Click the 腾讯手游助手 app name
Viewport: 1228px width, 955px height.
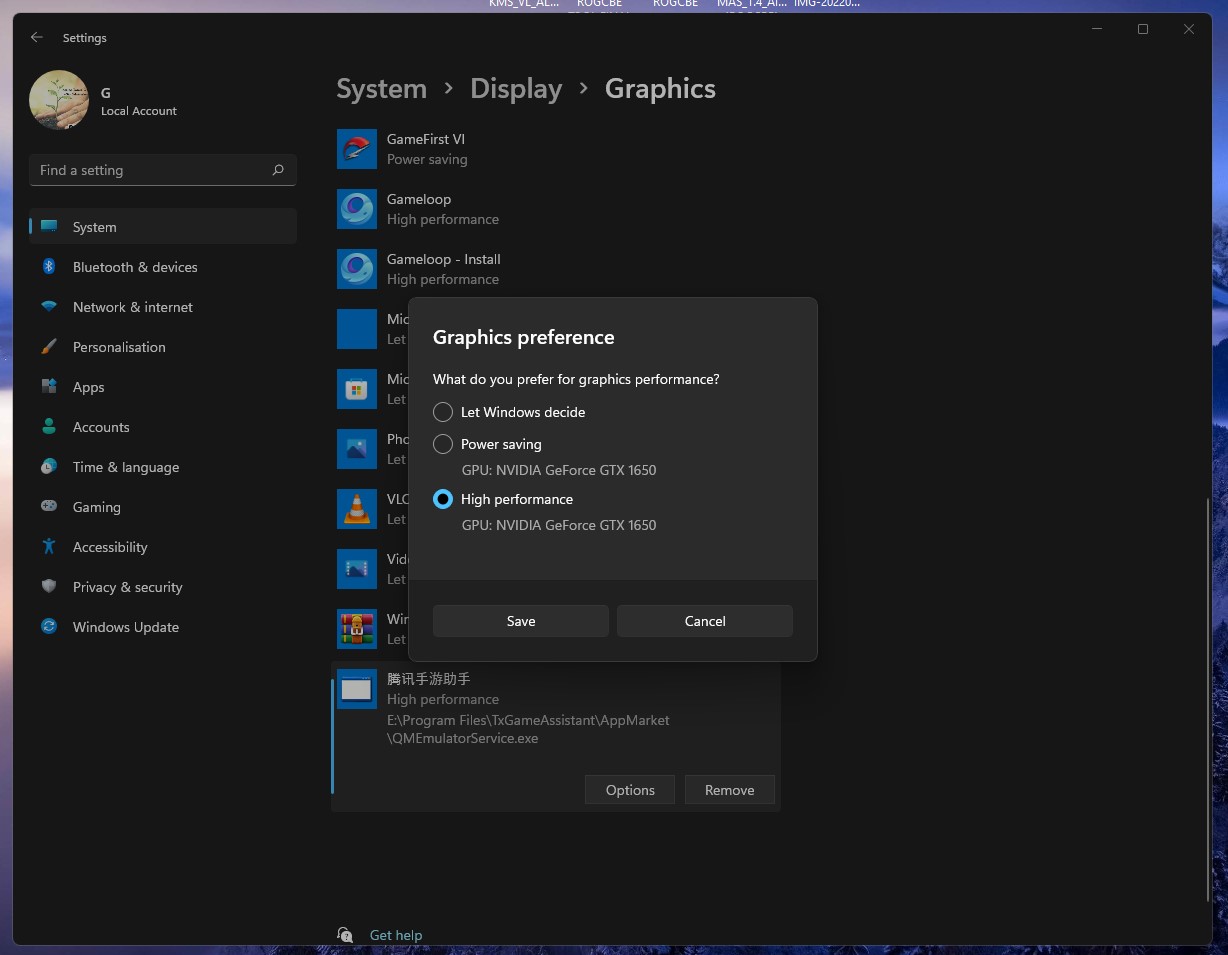pyautogui.click(x=429, y=679)
